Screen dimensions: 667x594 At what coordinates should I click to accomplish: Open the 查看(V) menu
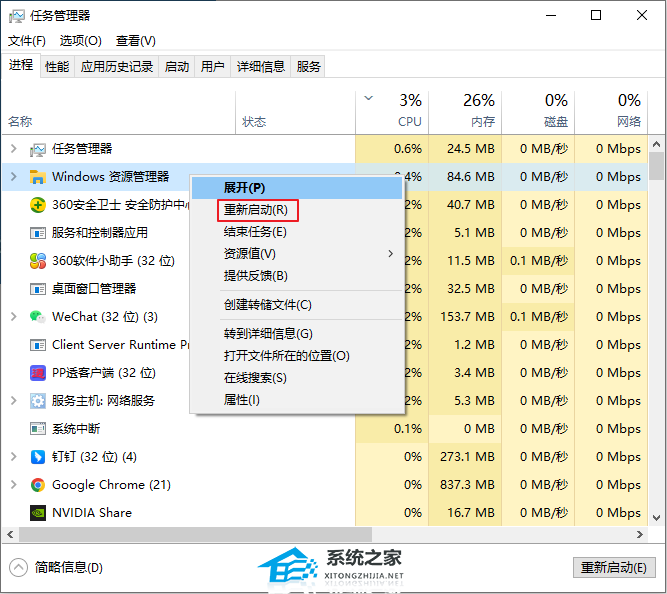(136, 41)
